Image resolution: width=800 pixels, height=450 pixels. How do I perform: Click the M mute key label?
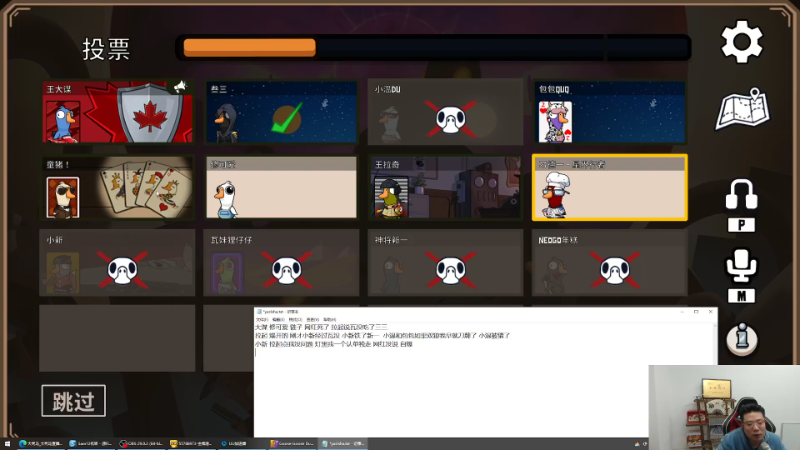click(741, 296)
